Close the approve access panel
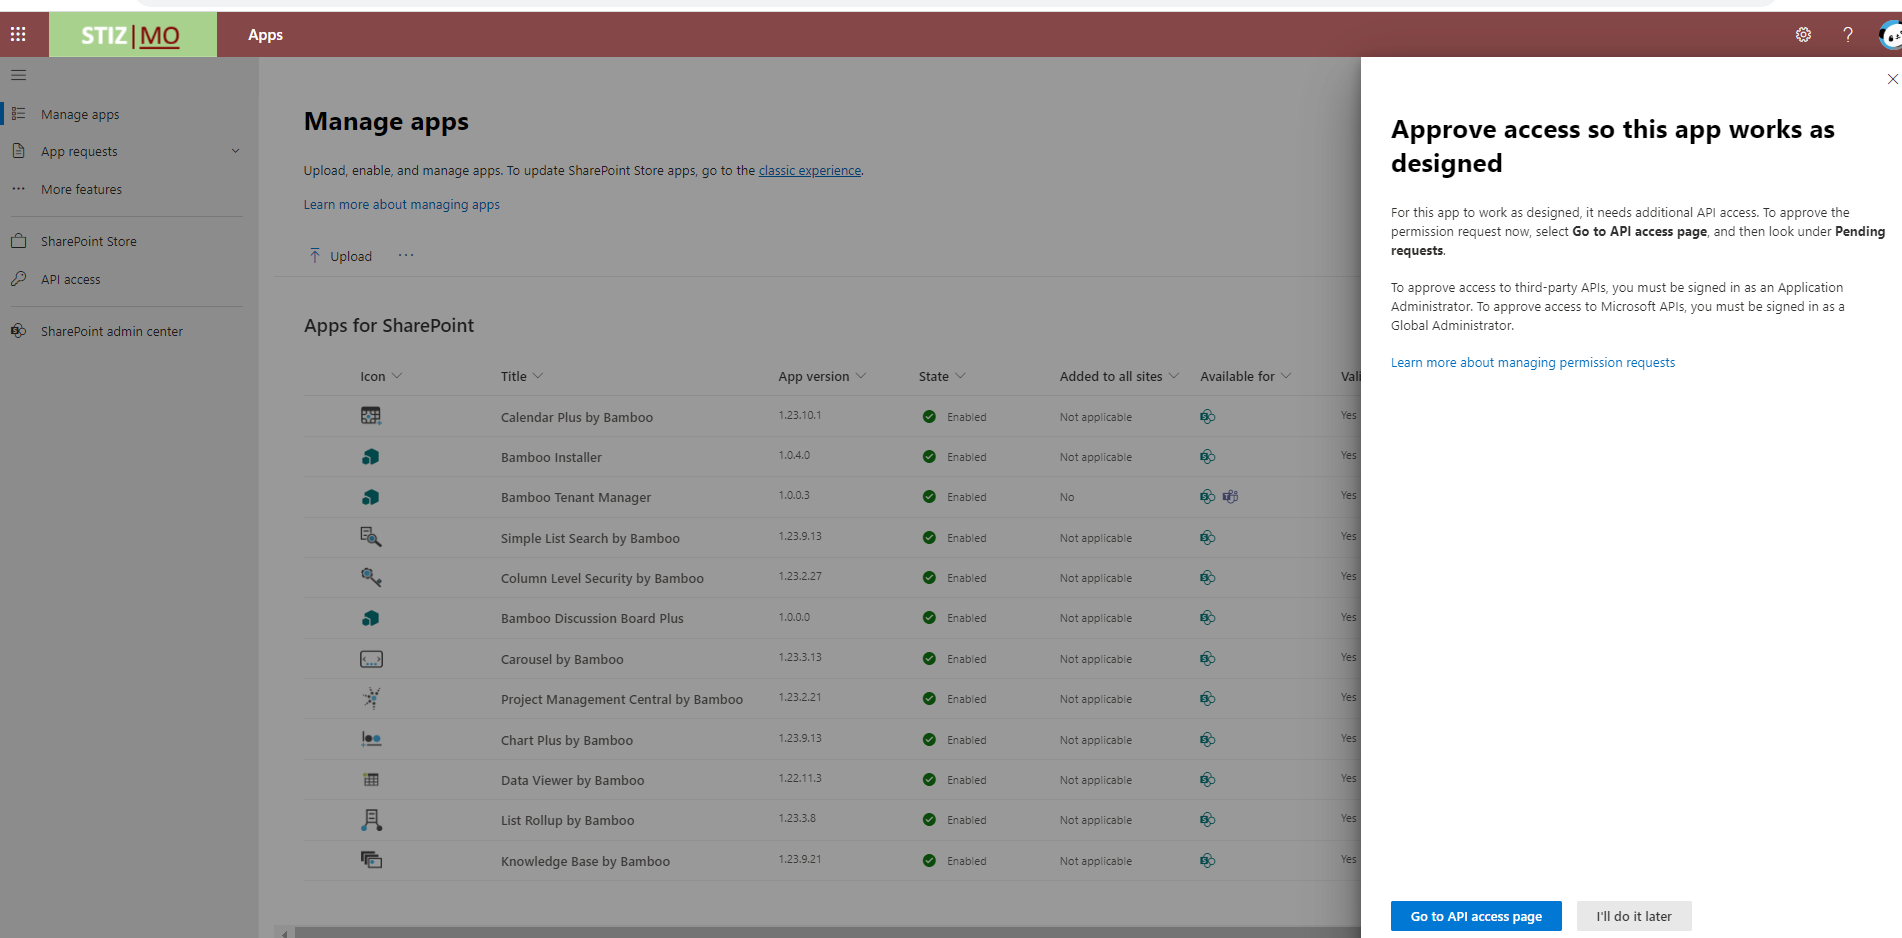The width and height of the screenshot is (1902, 938). 1892,79
